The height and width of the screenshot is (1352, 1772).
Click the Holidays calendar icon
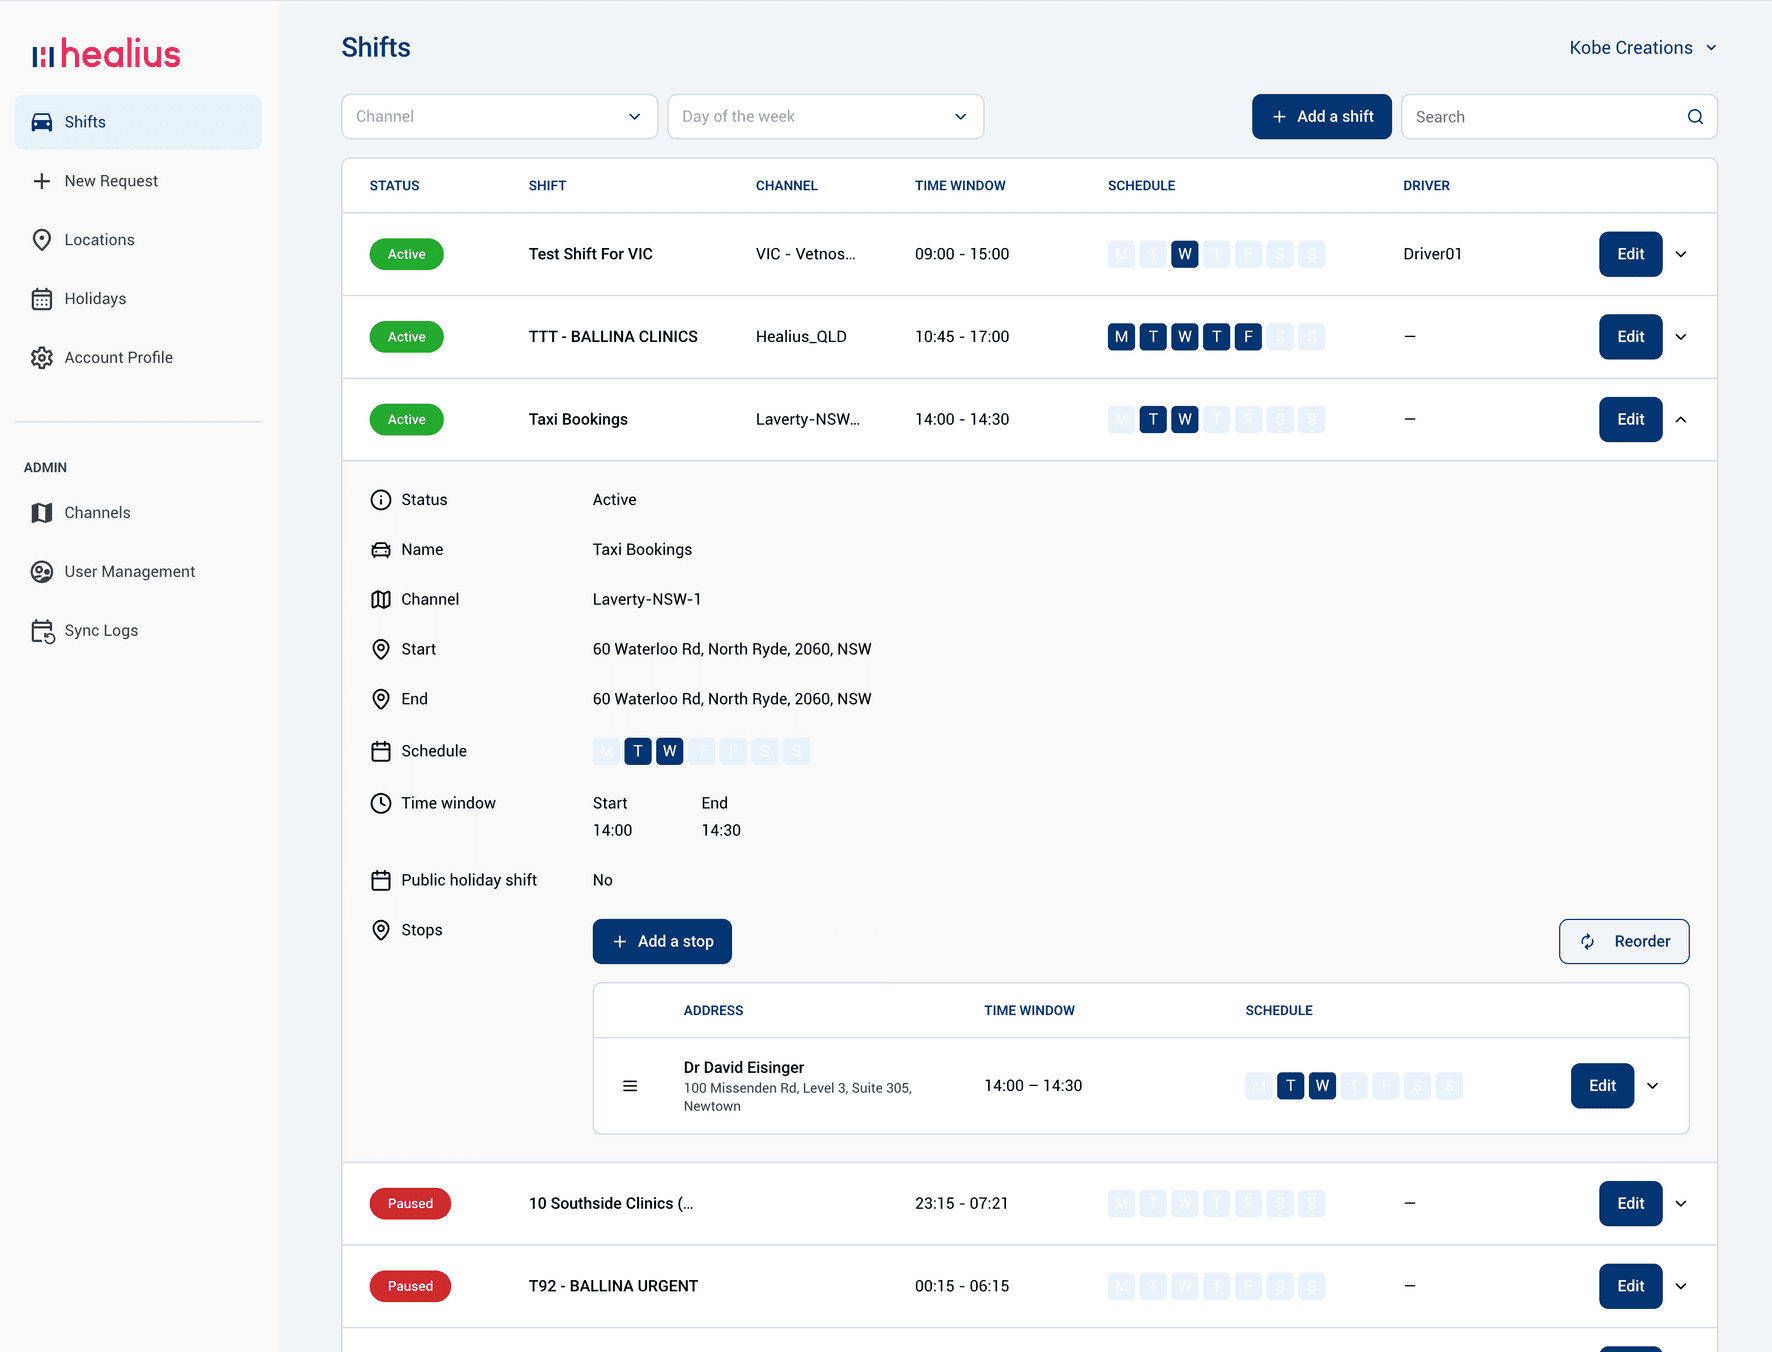pyautogui.click(x=42, y=299)
